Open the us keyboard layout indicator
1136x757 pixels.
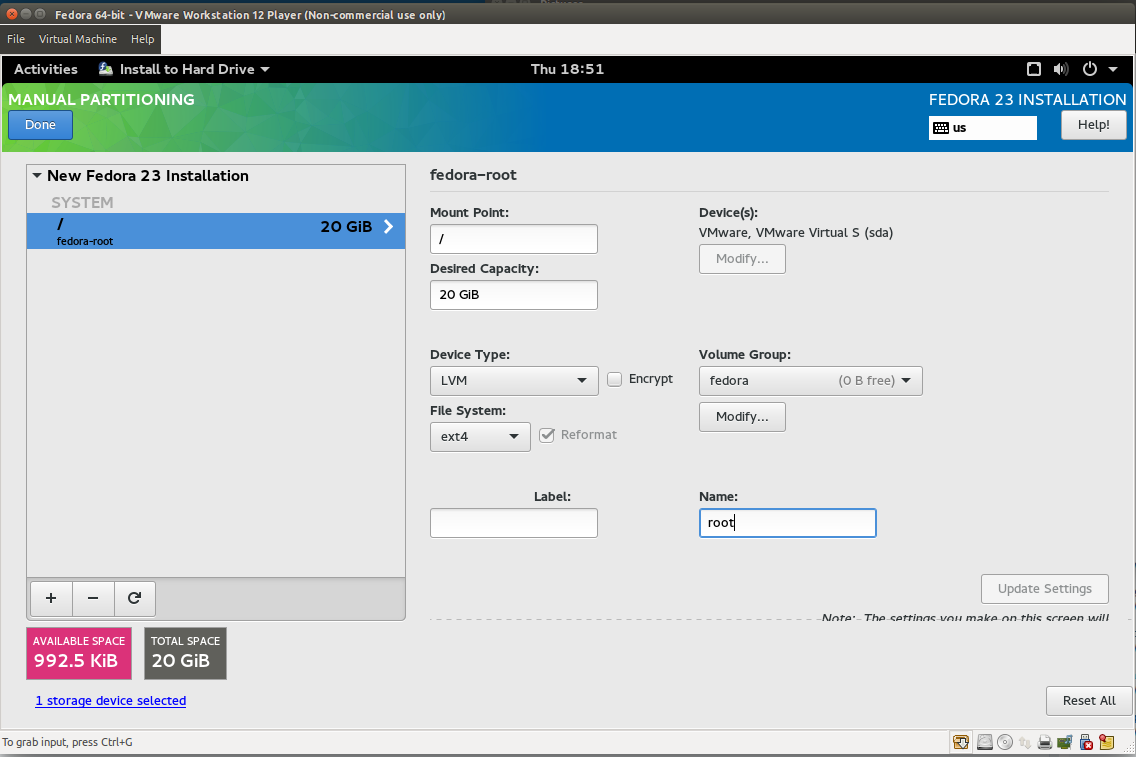click(982, 127)
